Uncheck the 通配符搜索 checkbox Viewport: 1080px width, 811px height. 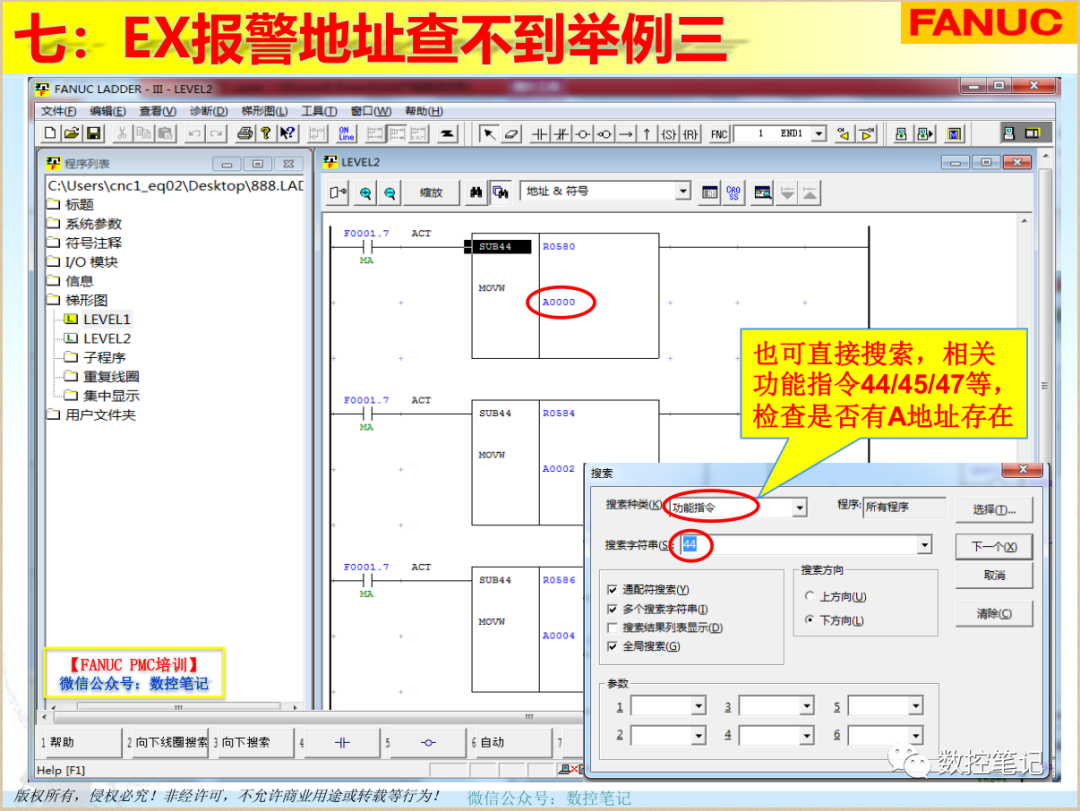tap(611, 587)
